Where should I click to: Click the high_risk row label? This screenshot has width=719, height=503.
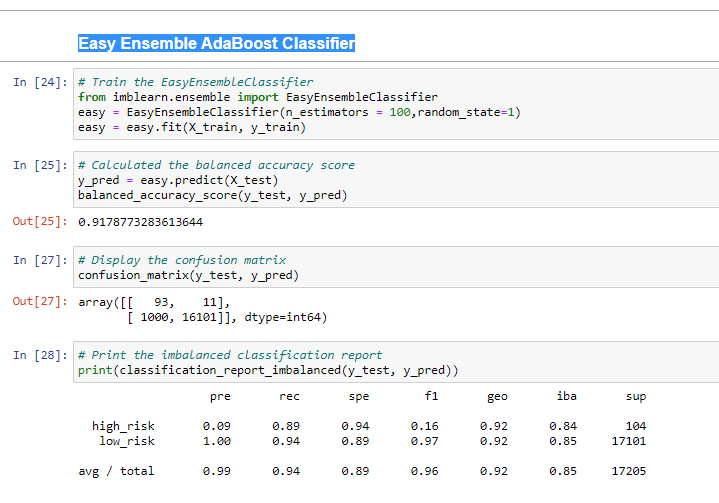tap(123, 426)
